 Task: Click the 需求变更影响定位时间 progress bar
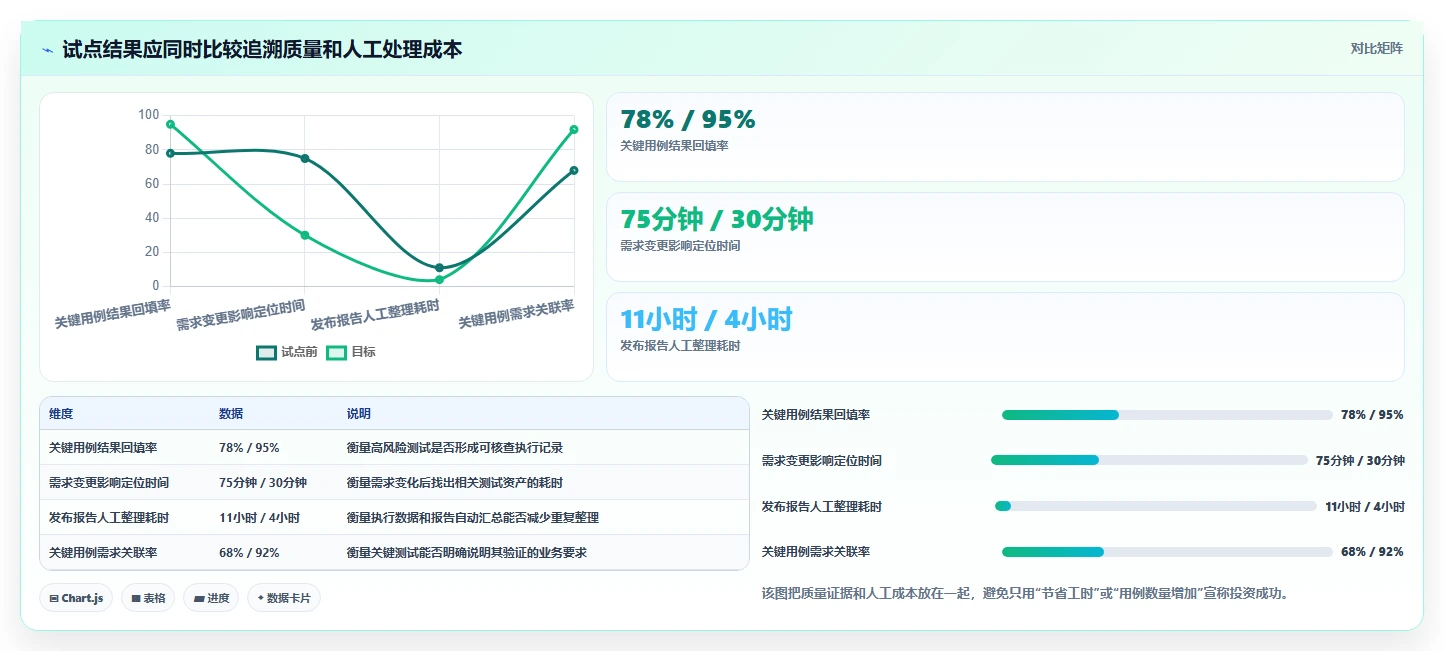[x=1149, y=460]
